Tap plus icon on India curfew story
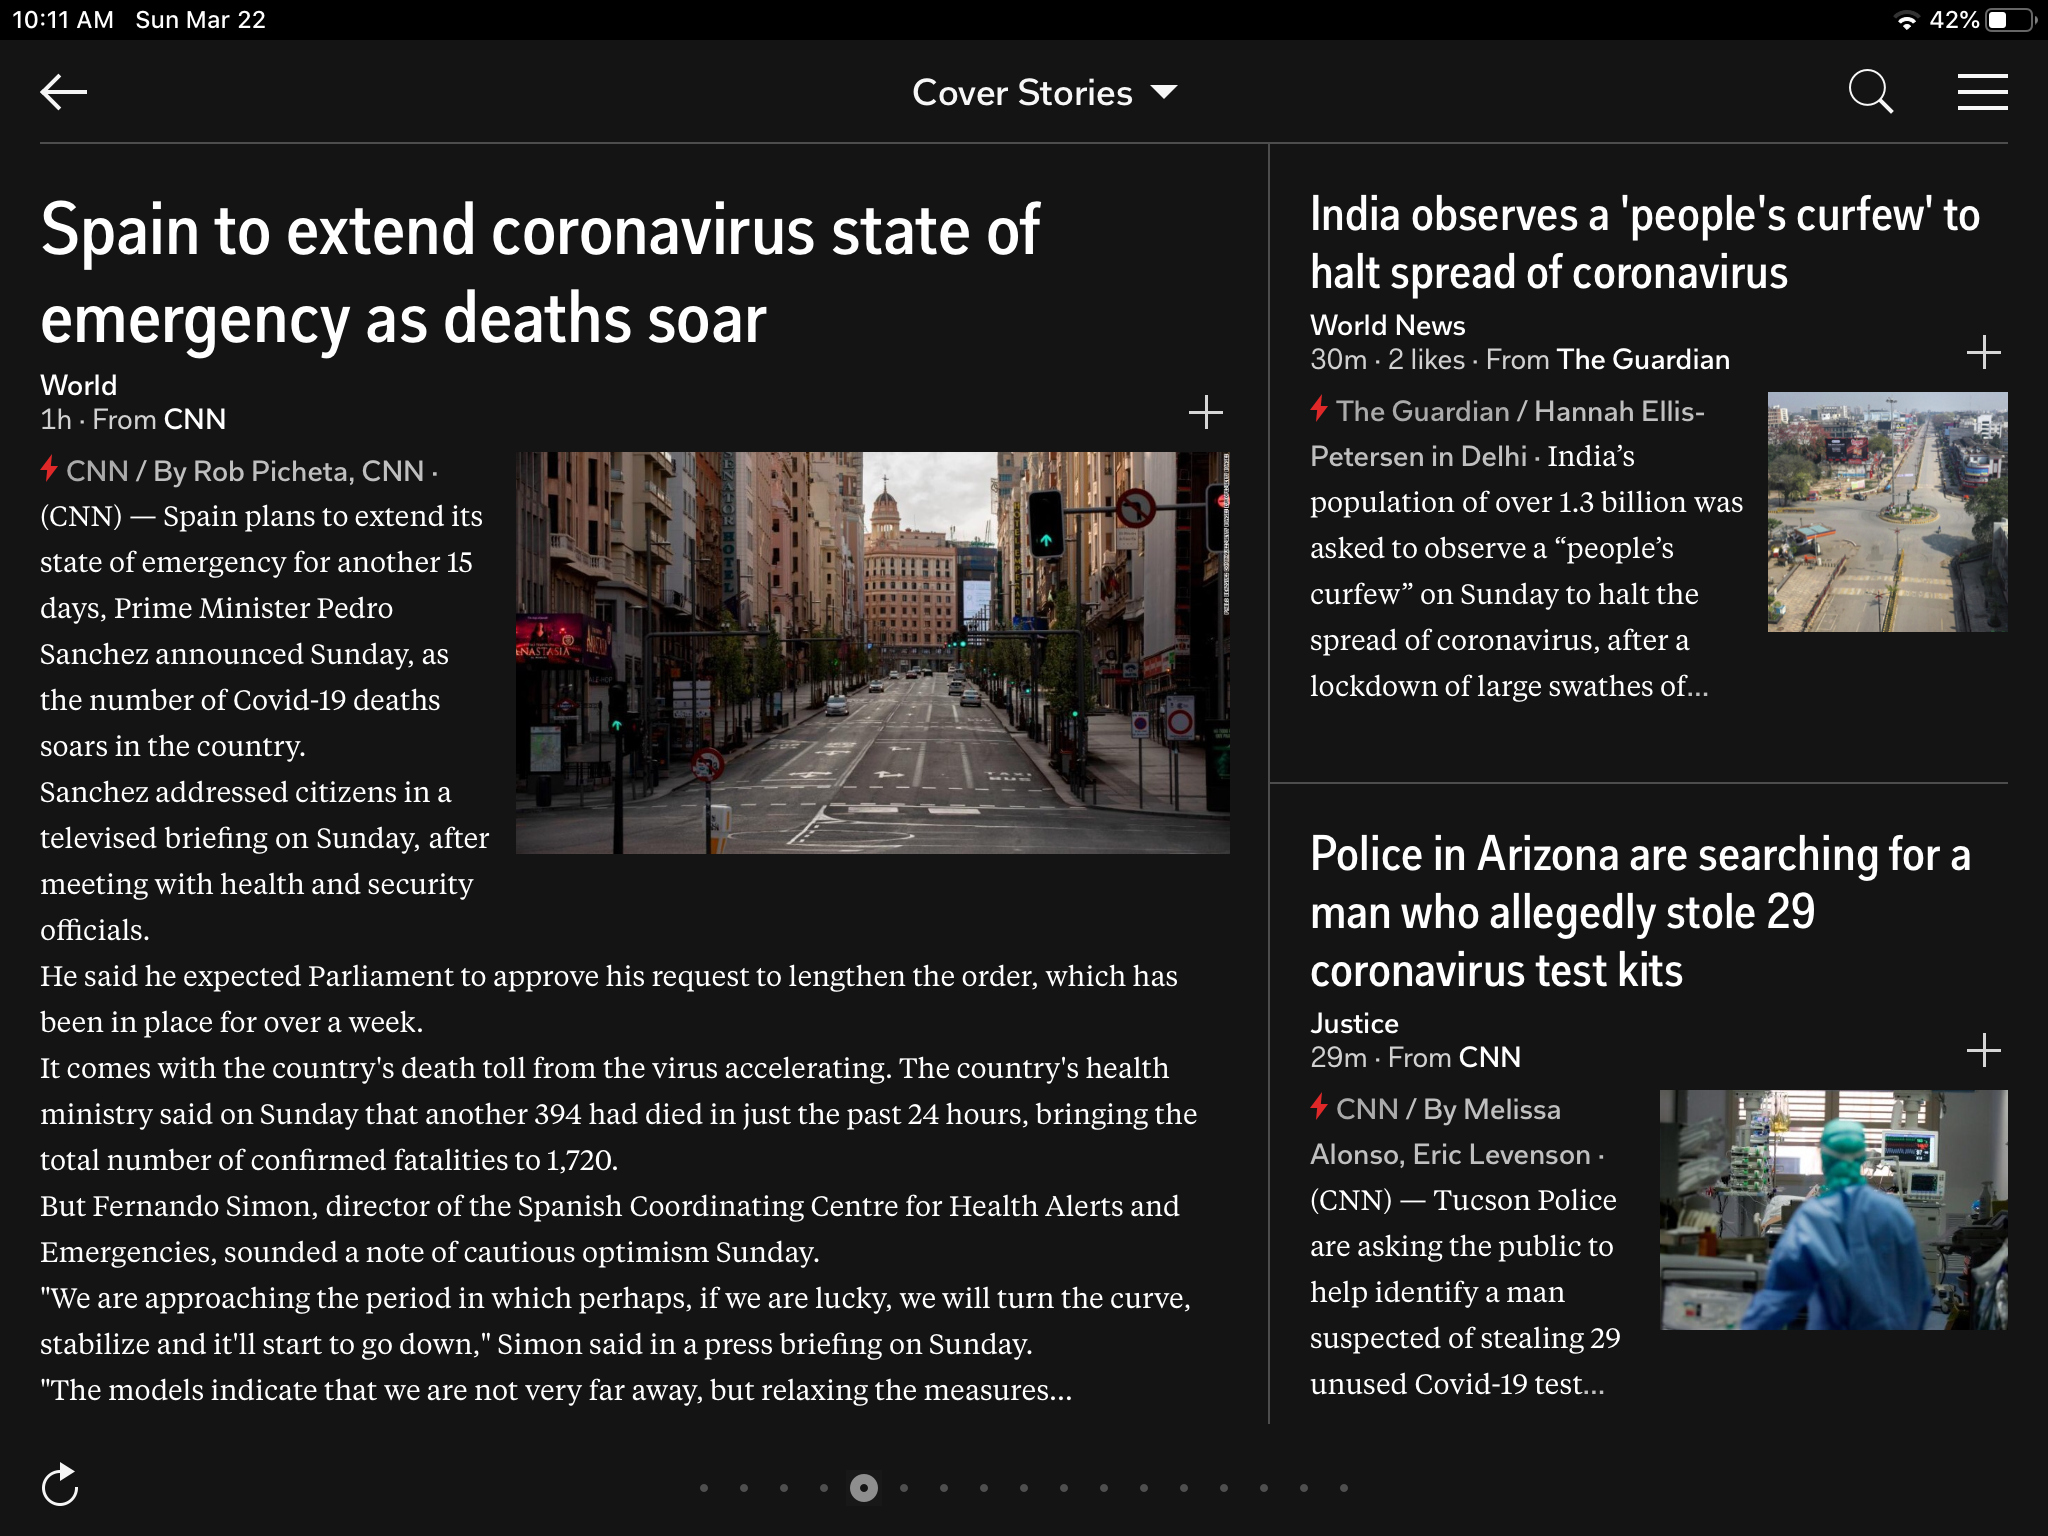The height and width of the screenshot is (1536, 2048). click(1983, 352)
